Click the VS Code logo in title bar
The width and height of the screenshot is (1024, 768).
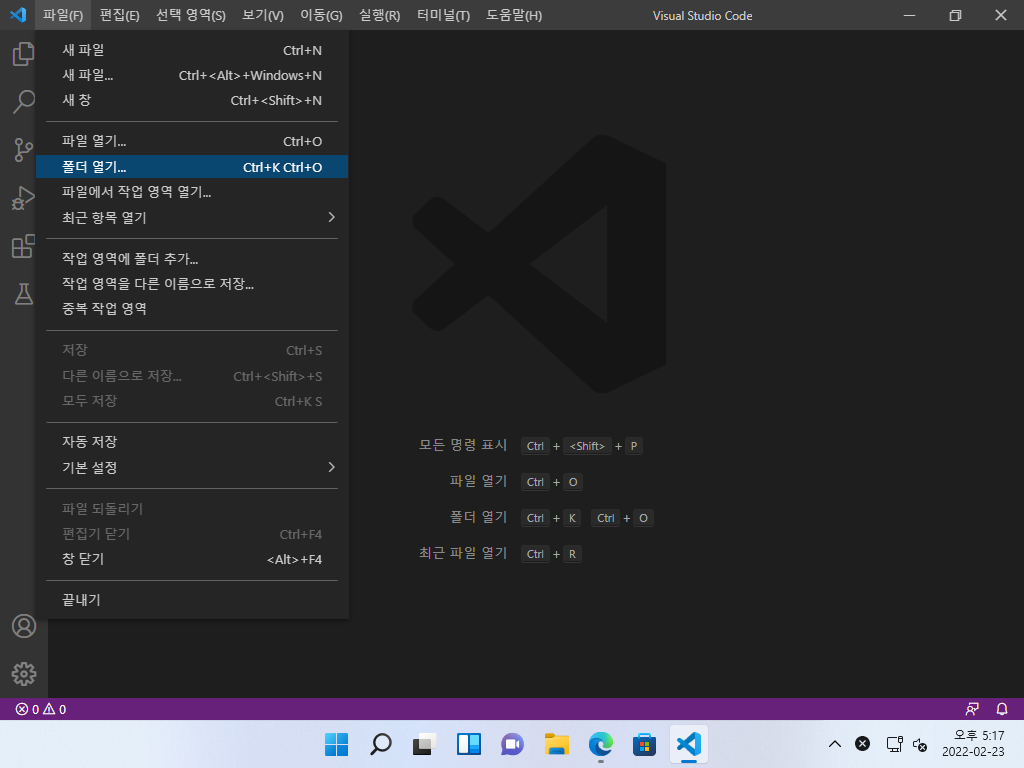pyautogui.click(x=18, y=14)
